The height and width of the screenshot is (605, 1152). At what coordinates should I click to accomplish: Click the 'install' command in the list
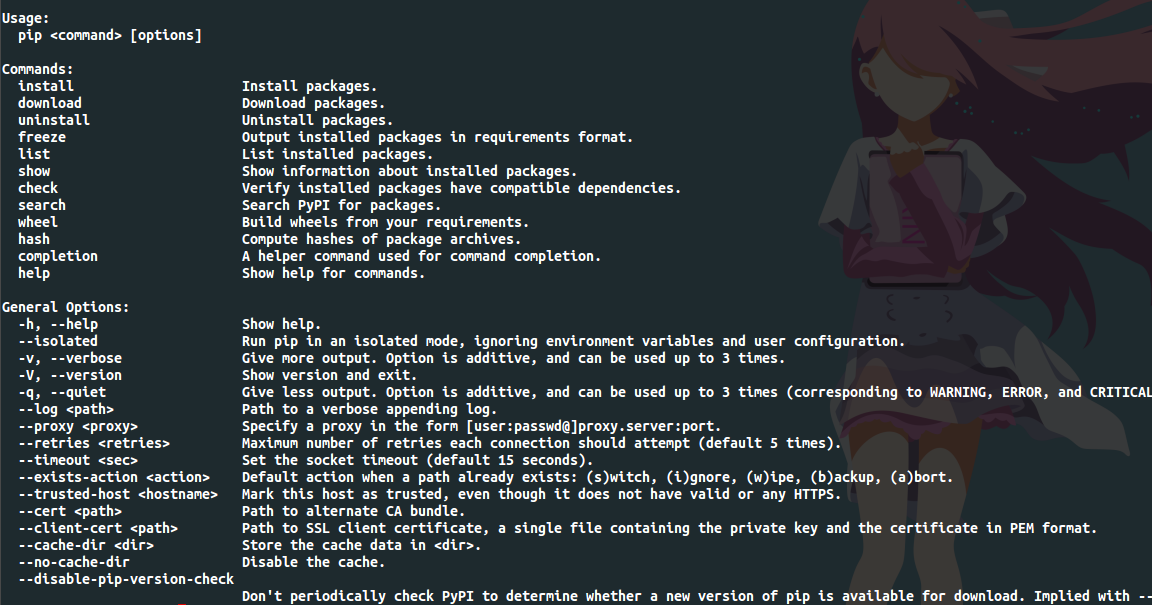tap(46, 86)
